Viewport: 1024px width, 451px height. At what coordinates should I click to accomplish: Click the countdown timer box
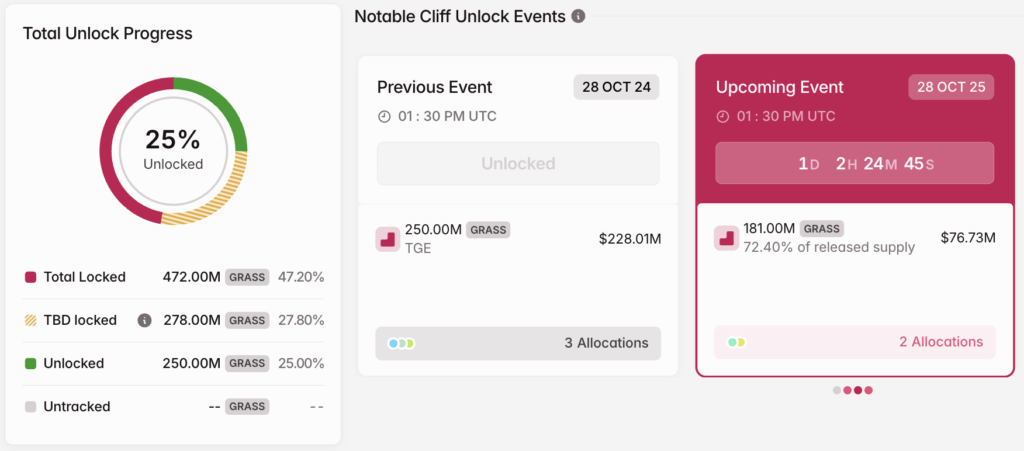click(x=855, y=163)
